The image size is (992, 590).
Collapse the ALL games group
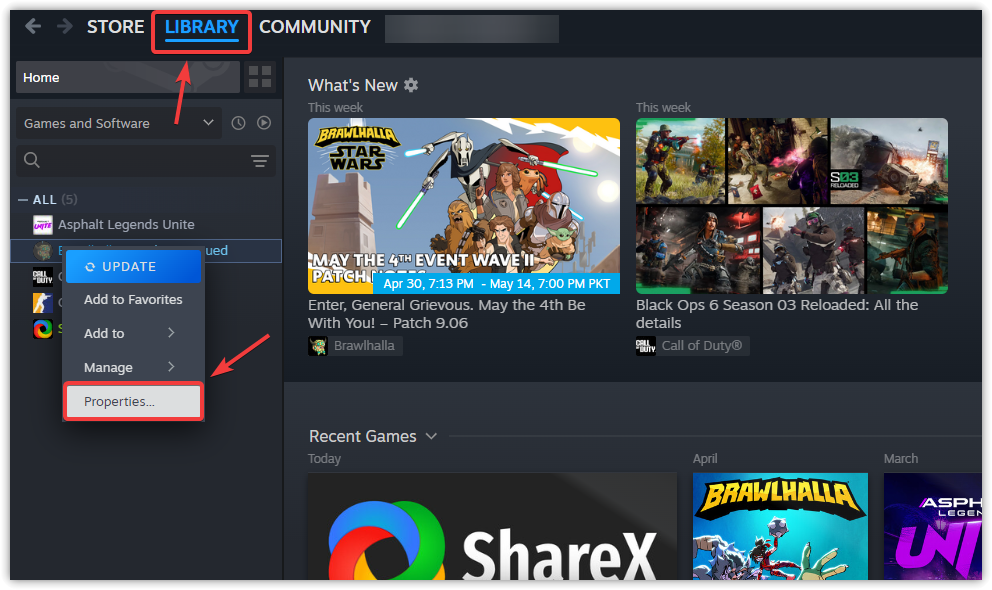(x=21, y=199)
